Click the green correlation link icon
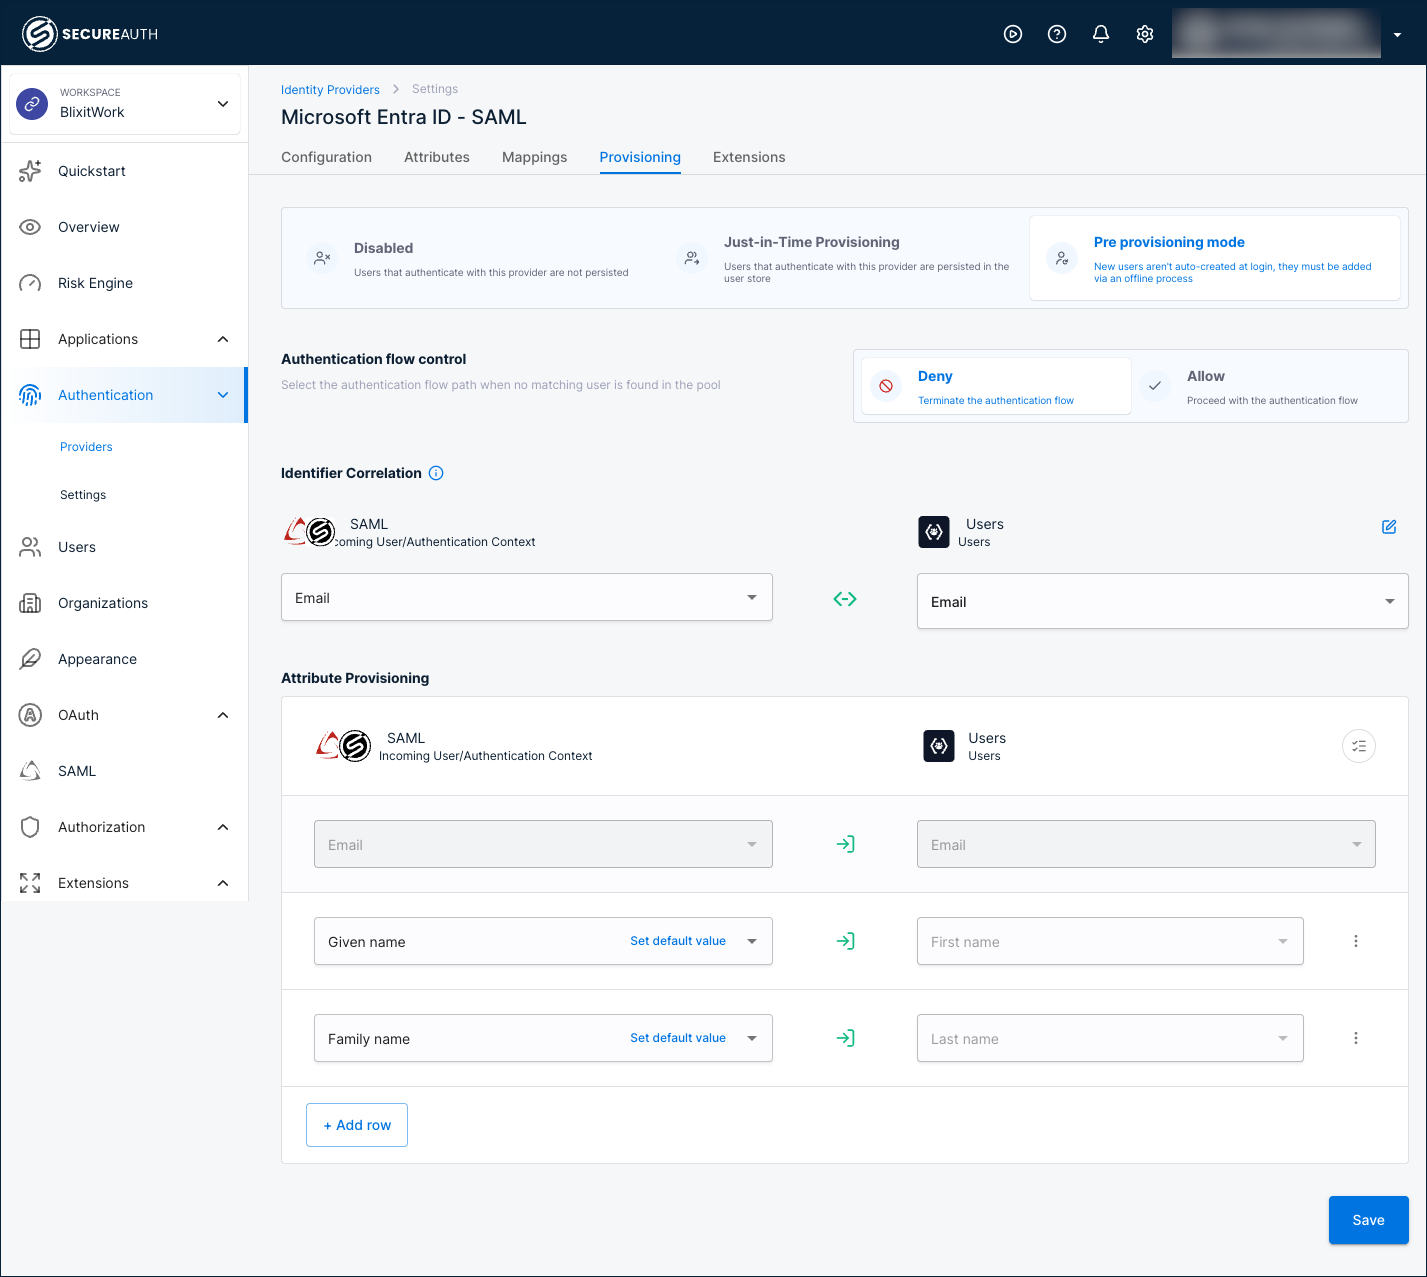The image size is (1427, 1277). coord(845,599)
